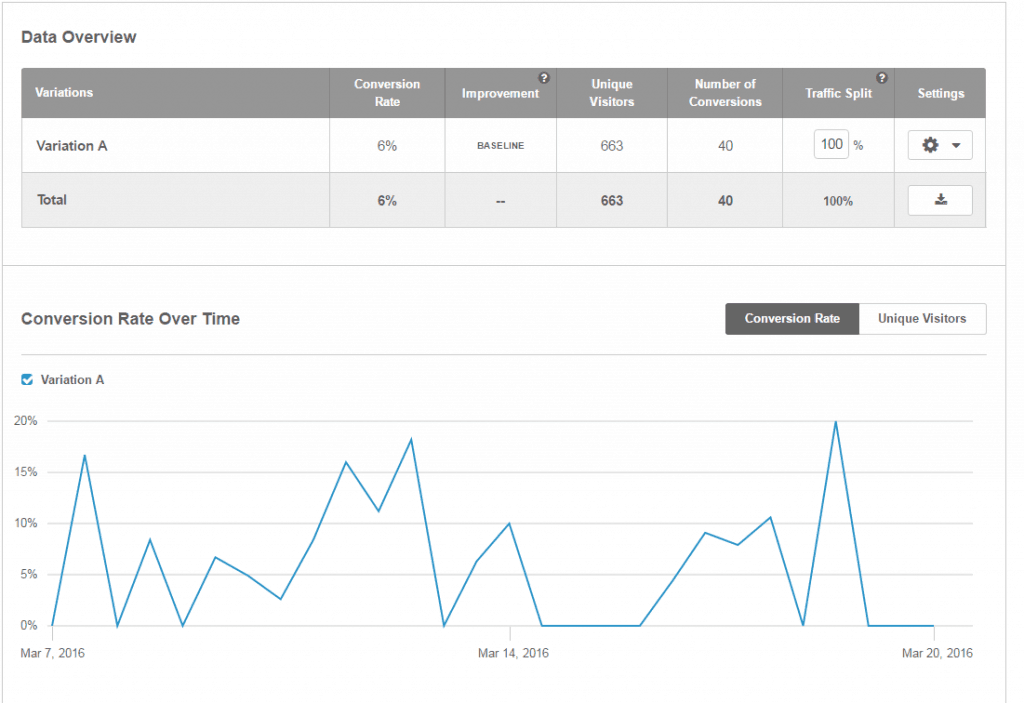
Task: Open Variation A gear settings button
Action: (940, 145)
